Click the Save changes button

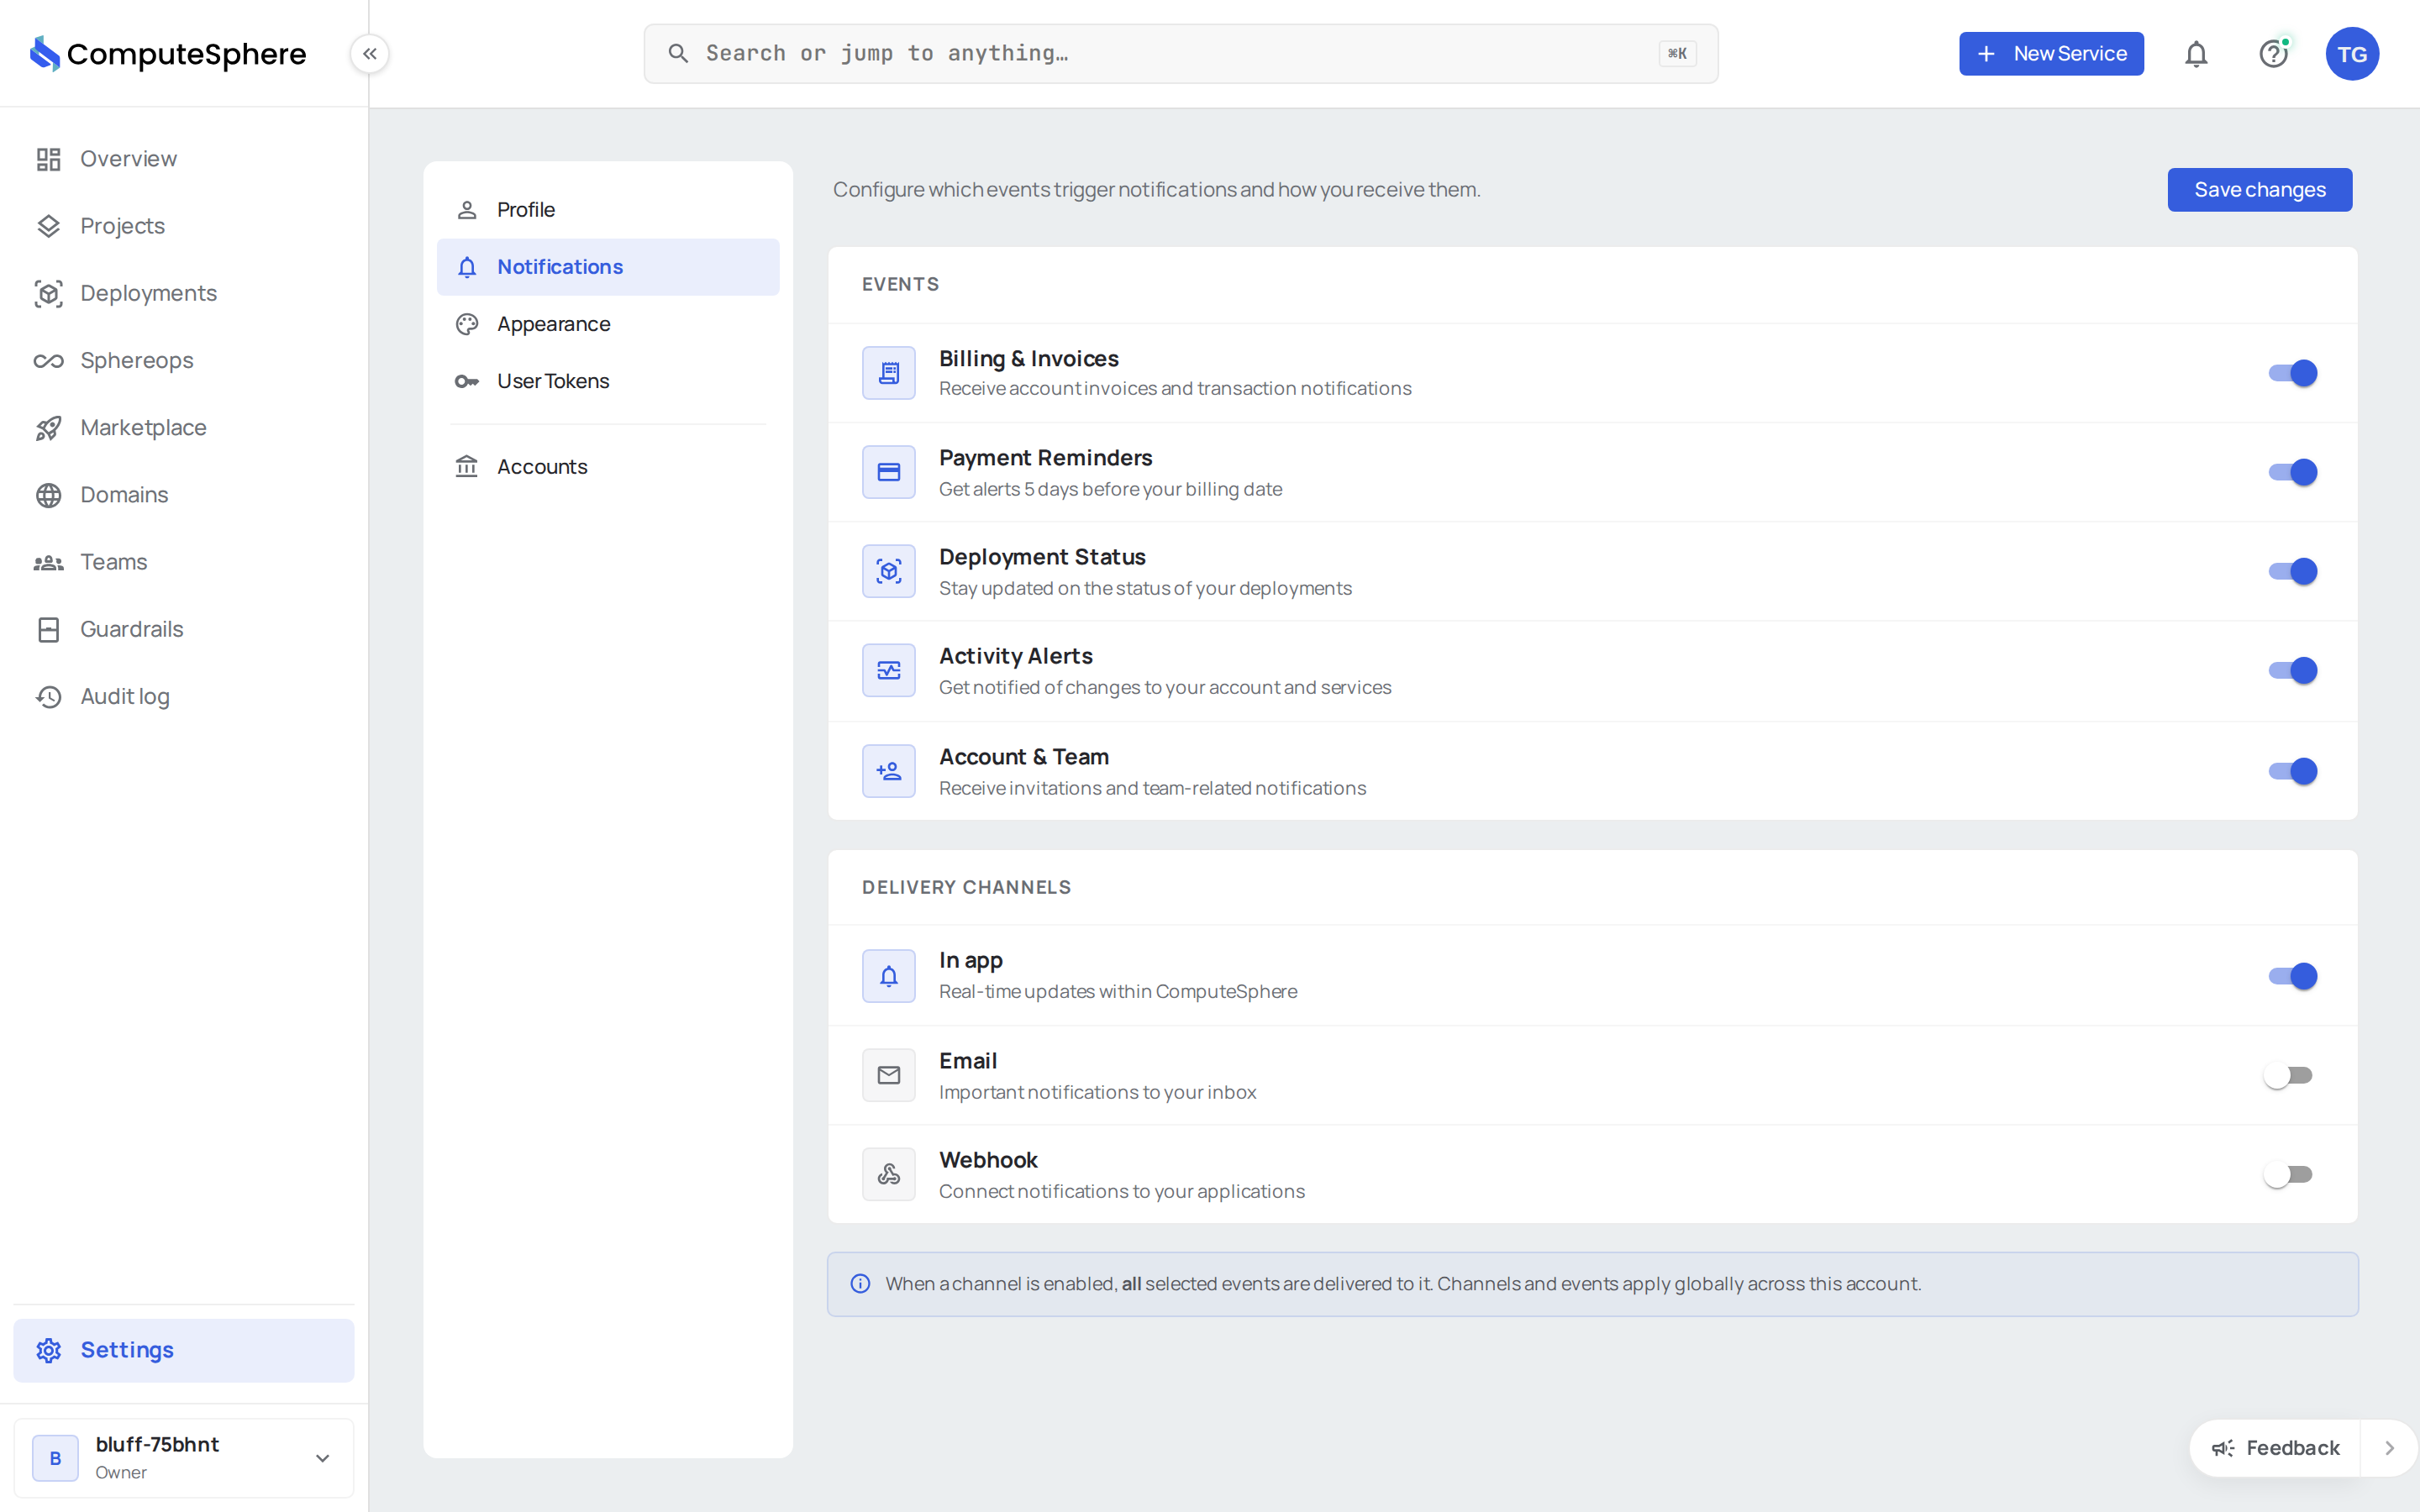pyautogui.click(x=2259, y=190)
